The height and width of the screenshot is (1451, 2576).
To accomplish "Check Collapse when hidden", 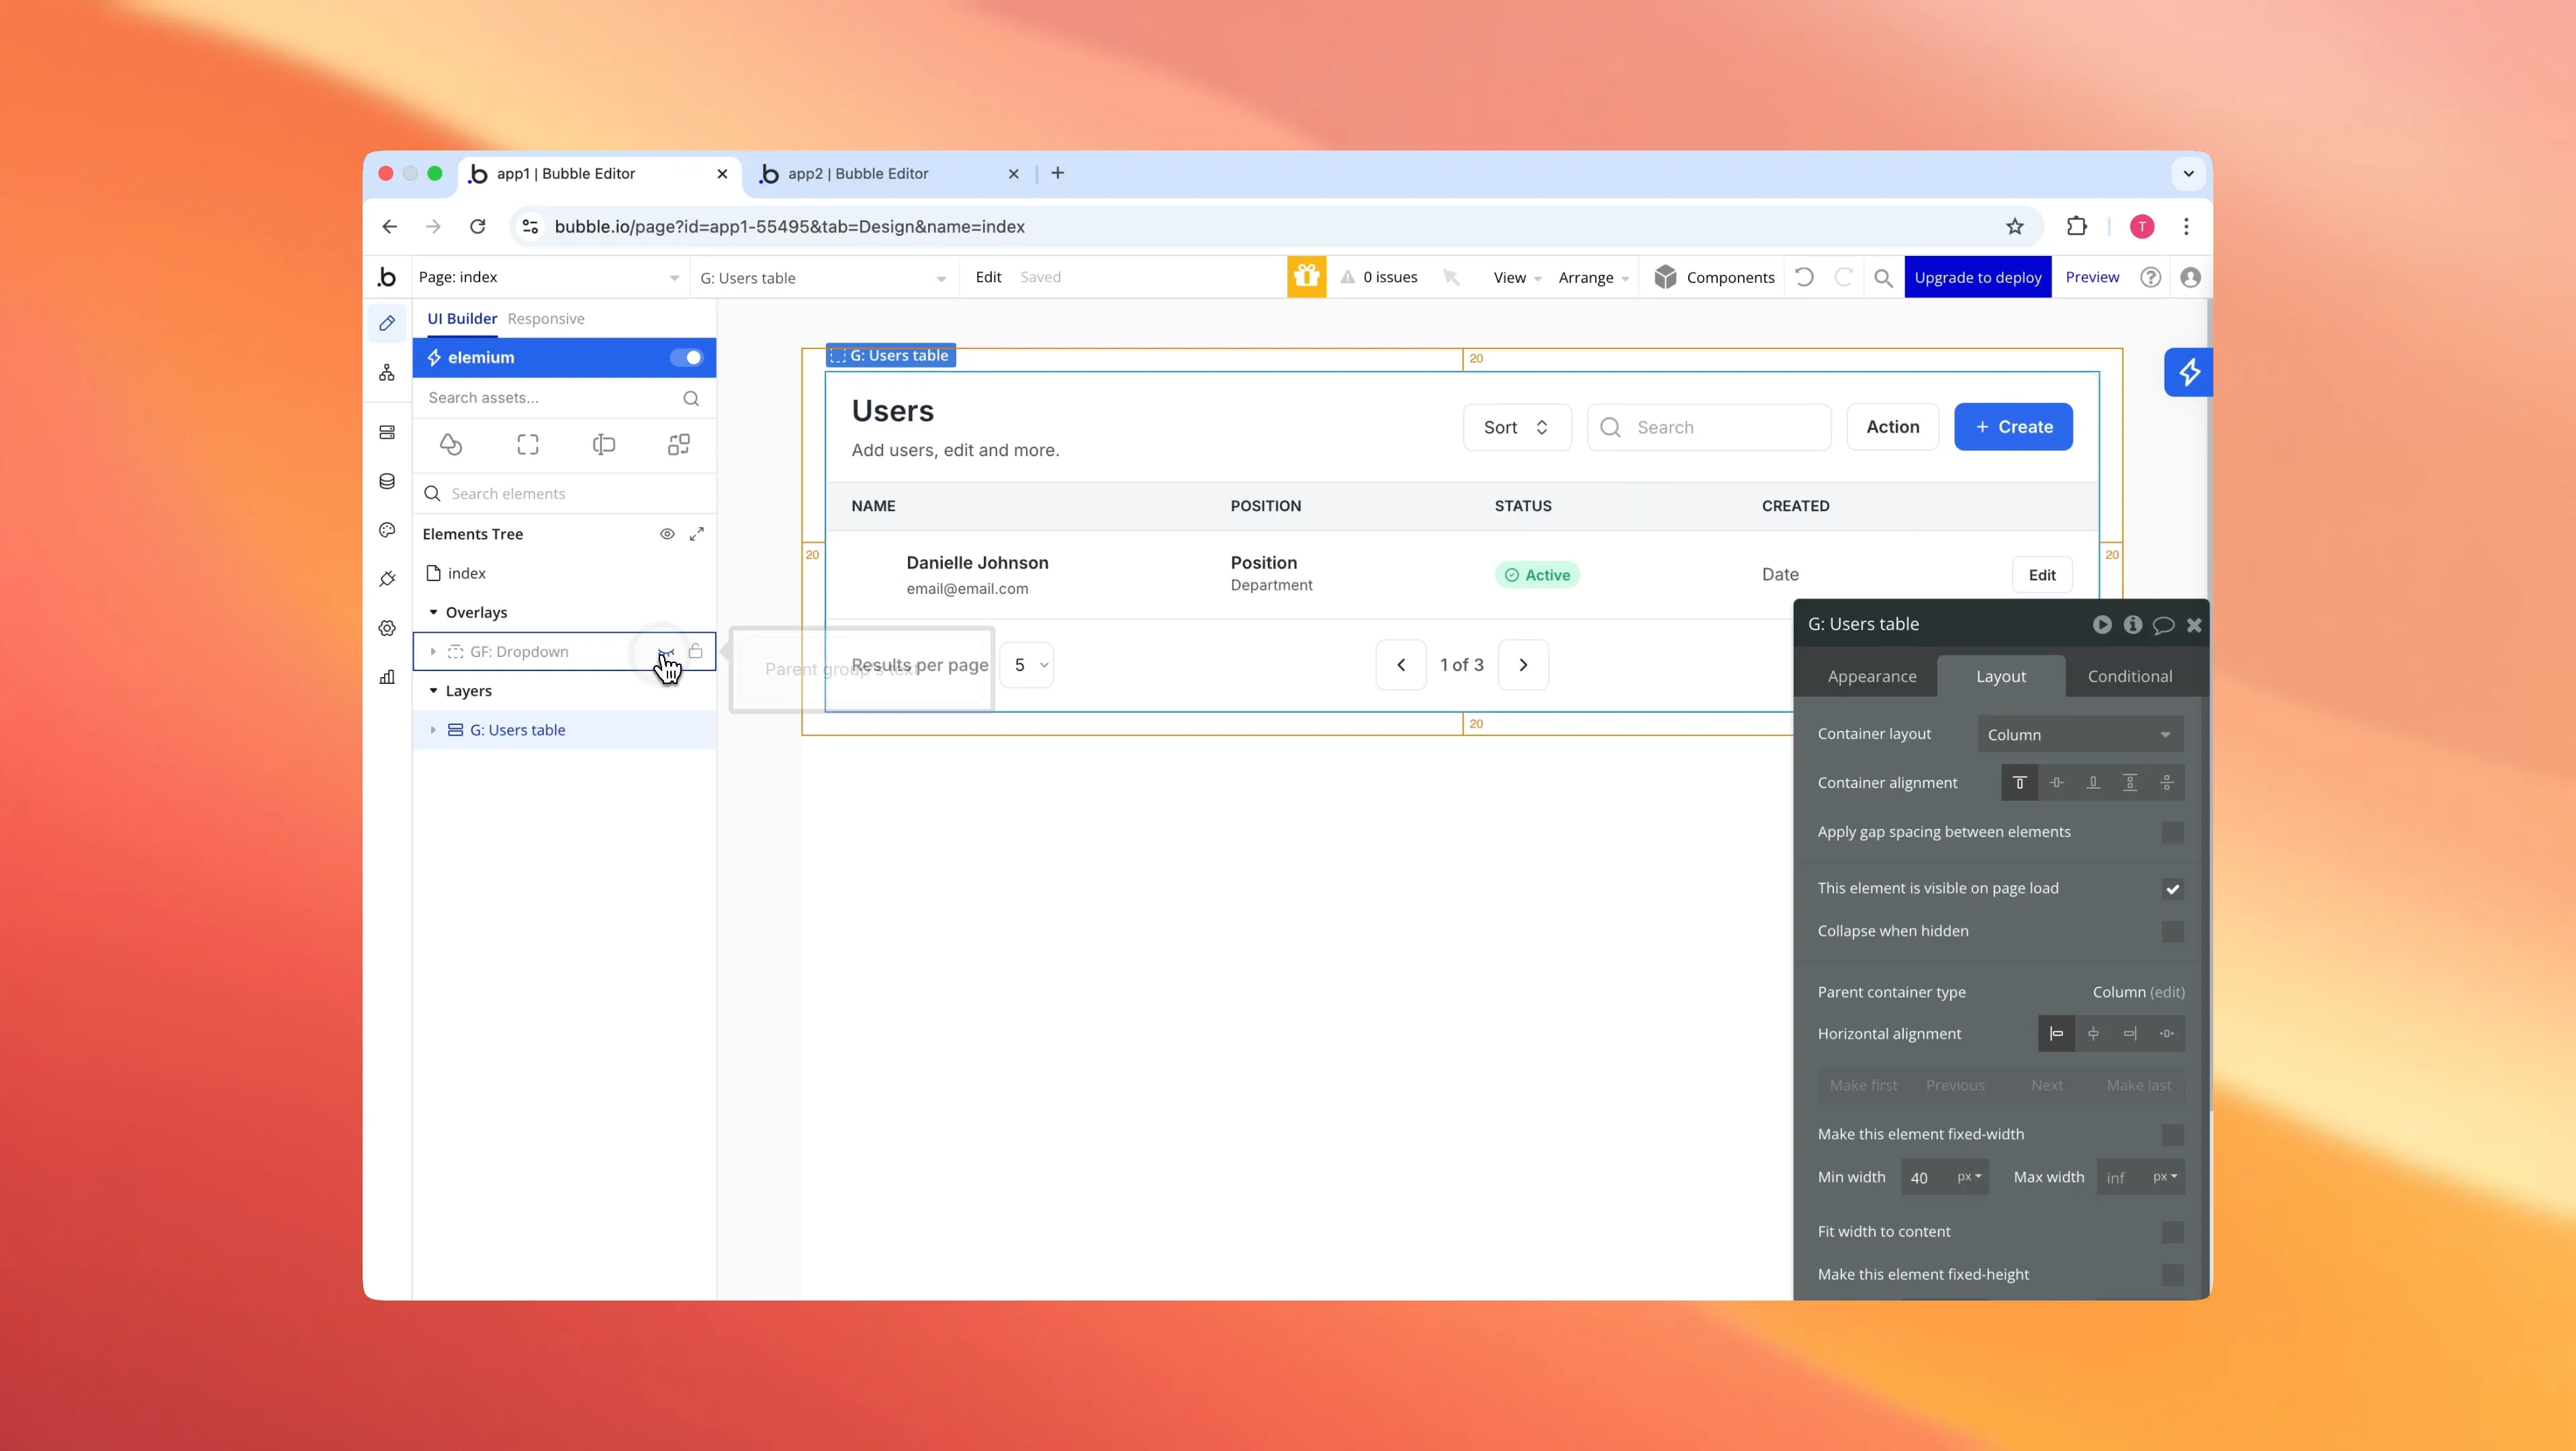I will click(x=2172, y=931).
